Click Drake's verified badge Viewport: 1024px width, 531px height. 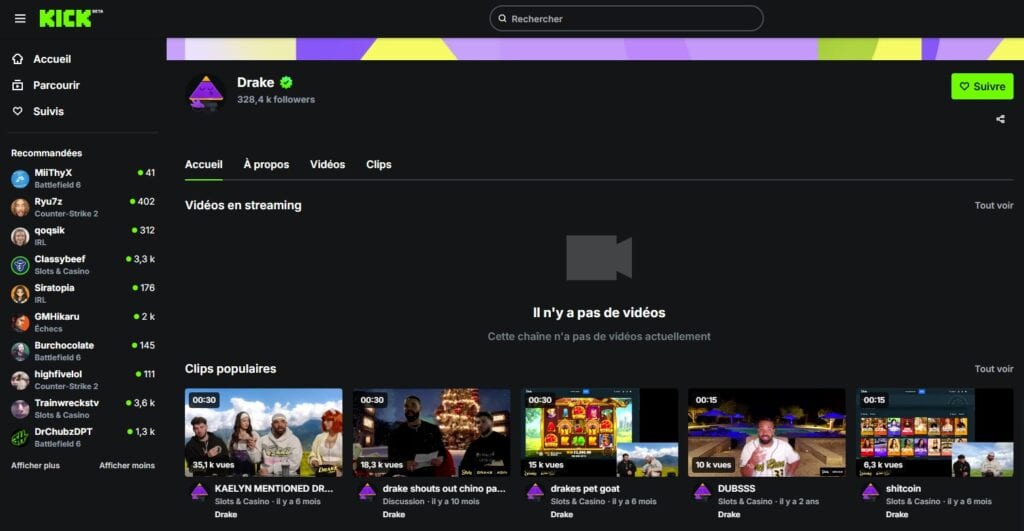[286, 82]
